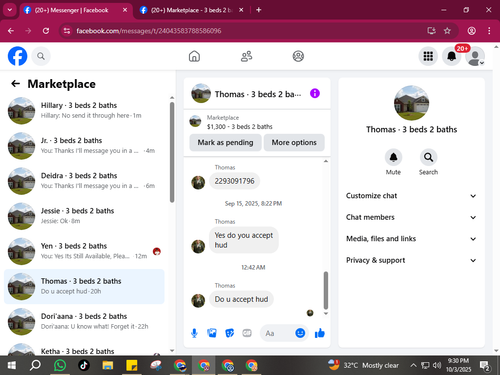The image size is (500, 375).
Task: Open TikTok from the taskbar
Action: click(x=84, y=365)
